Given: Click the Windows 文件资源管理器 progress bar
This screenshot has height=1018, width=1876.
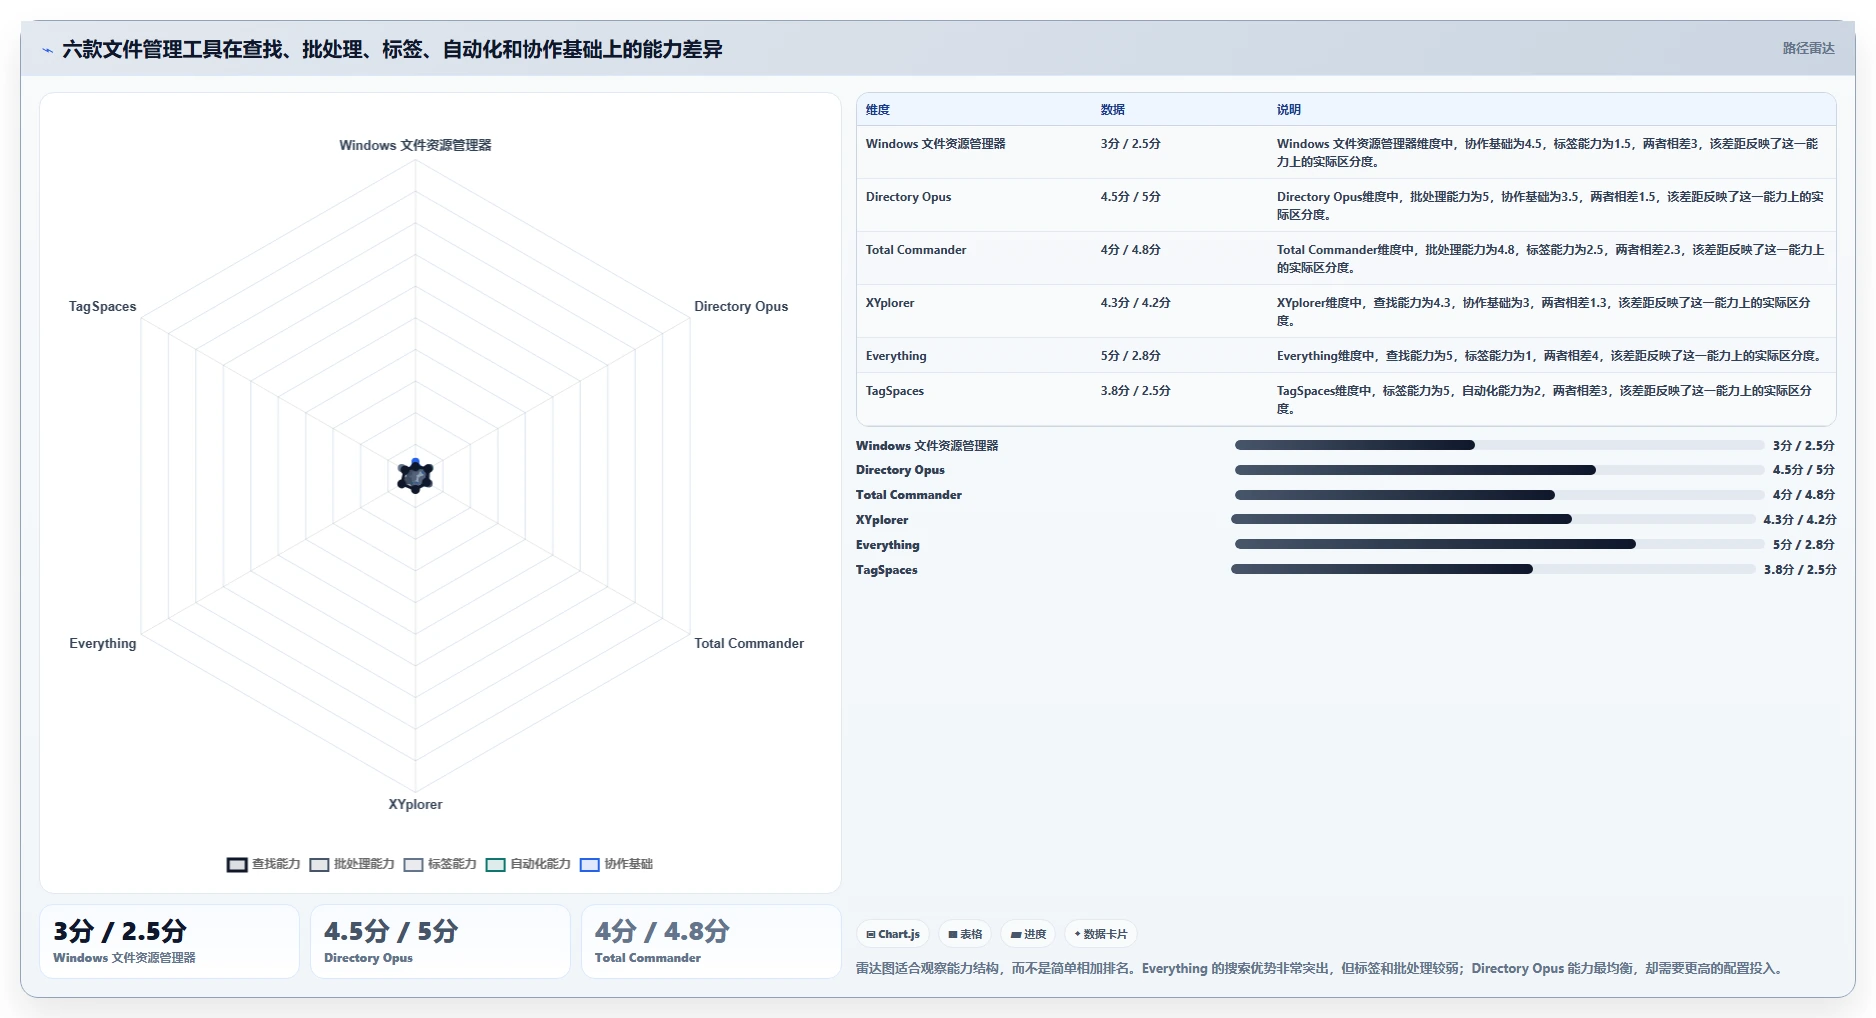Looking at the screenshot, I should (x=1499, y=445).
